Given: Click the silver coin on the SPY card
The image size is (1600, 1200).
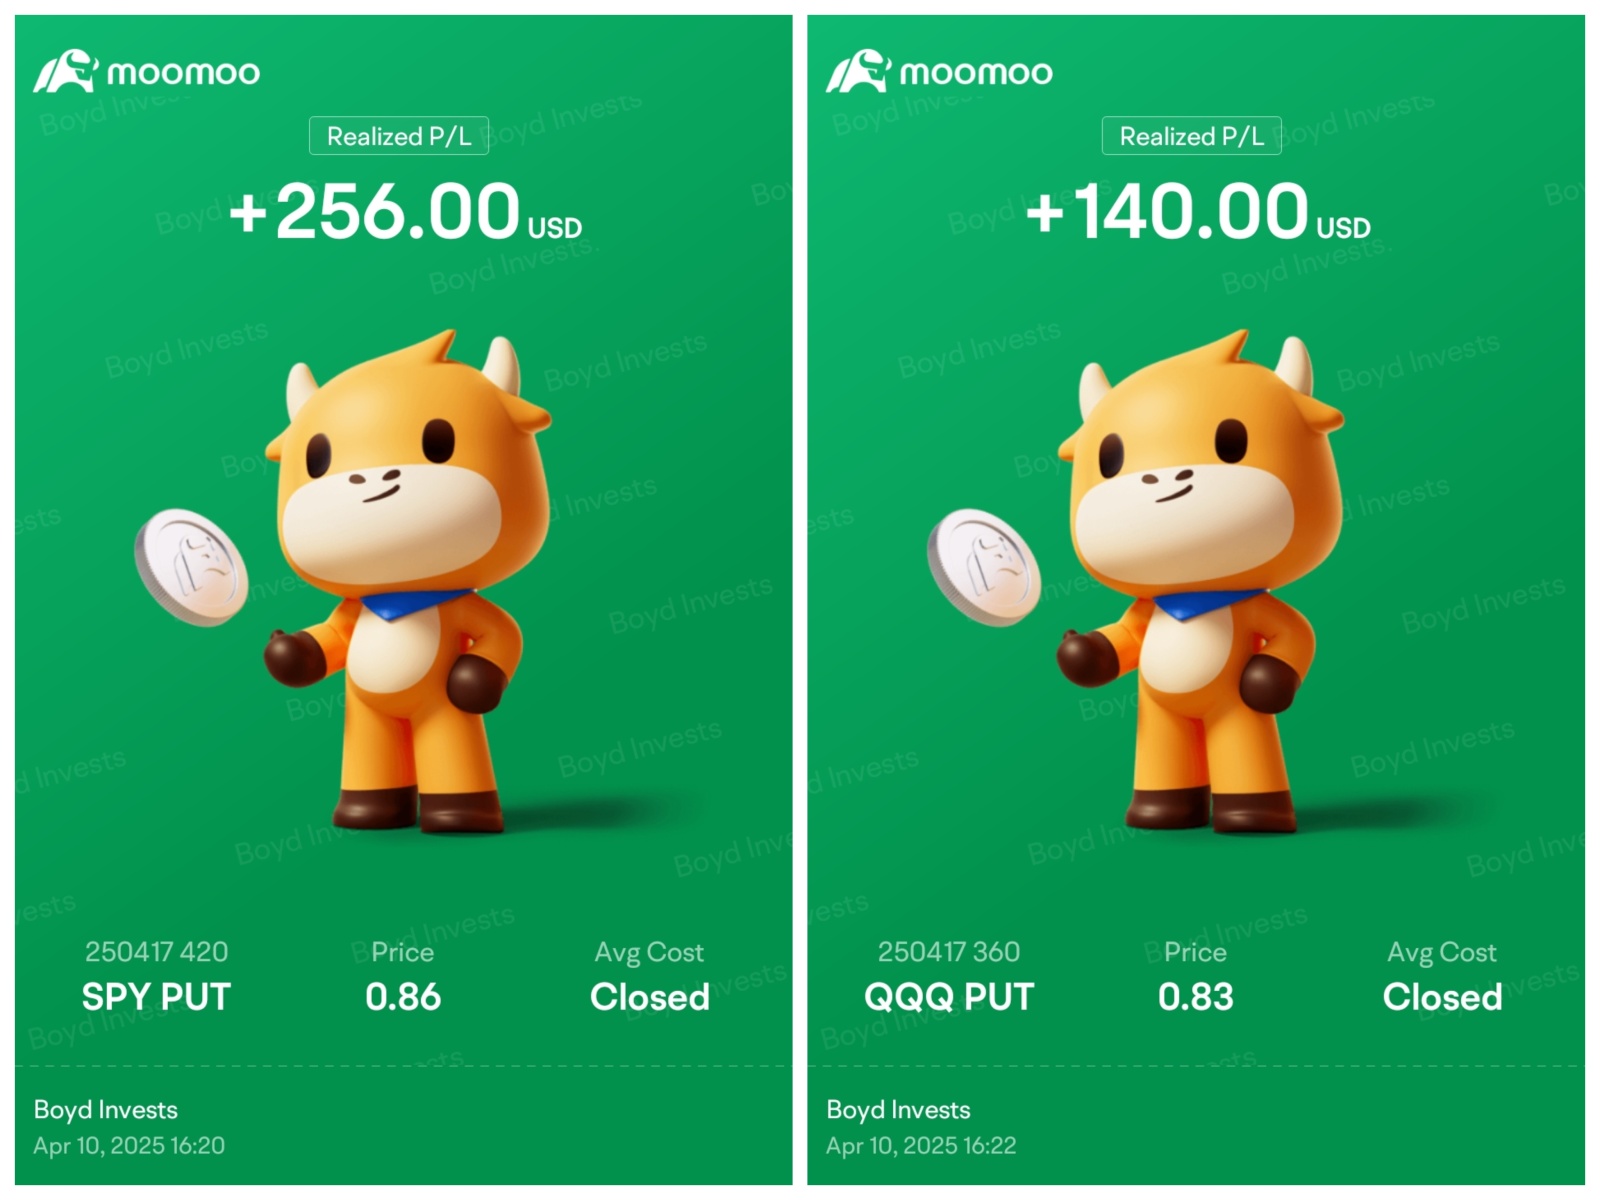Looking at the screenshot, I should (x=191, y=567).
